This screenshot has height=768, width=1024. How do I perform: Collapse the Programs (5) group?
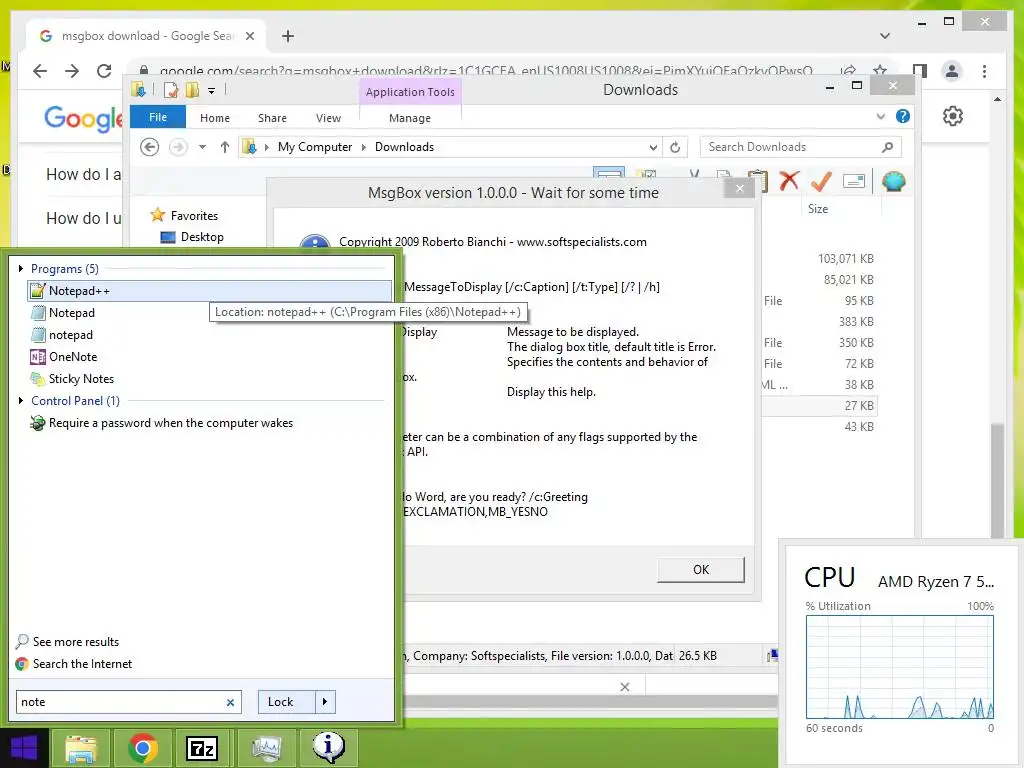(x=21, y=268)
